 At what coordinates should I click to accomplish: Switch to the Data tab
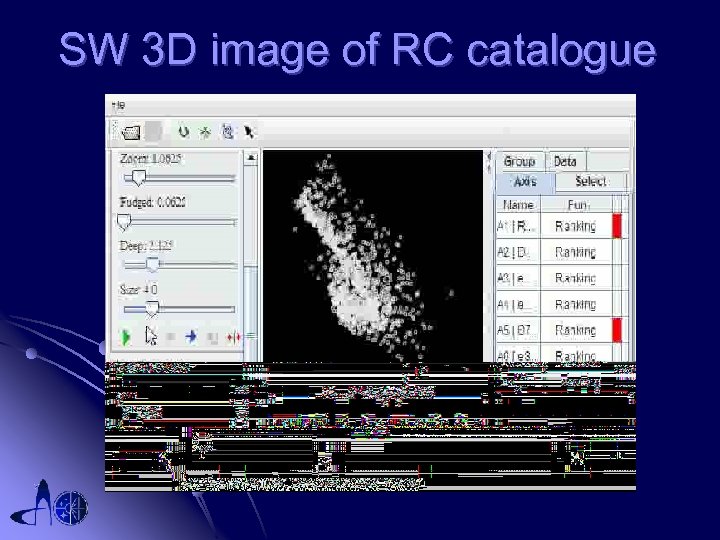click(565, 162)
